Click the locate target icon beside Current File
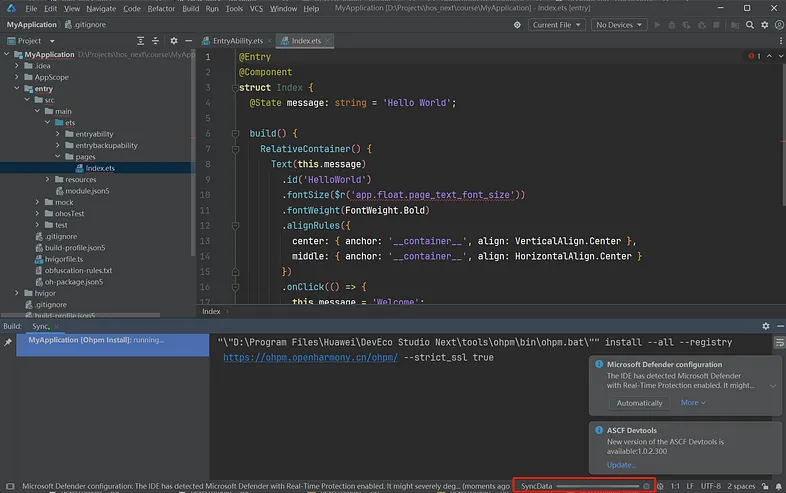The image size is (786, 493). (x=517, y=25)
